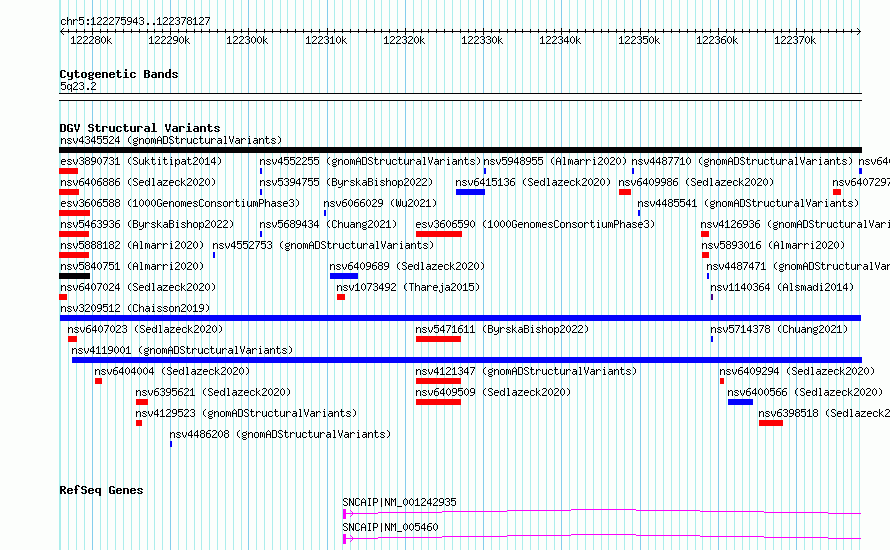Select nsv4487471 gnomAD variant label
This screenshot has height=550, width=890.
point(798,266)
